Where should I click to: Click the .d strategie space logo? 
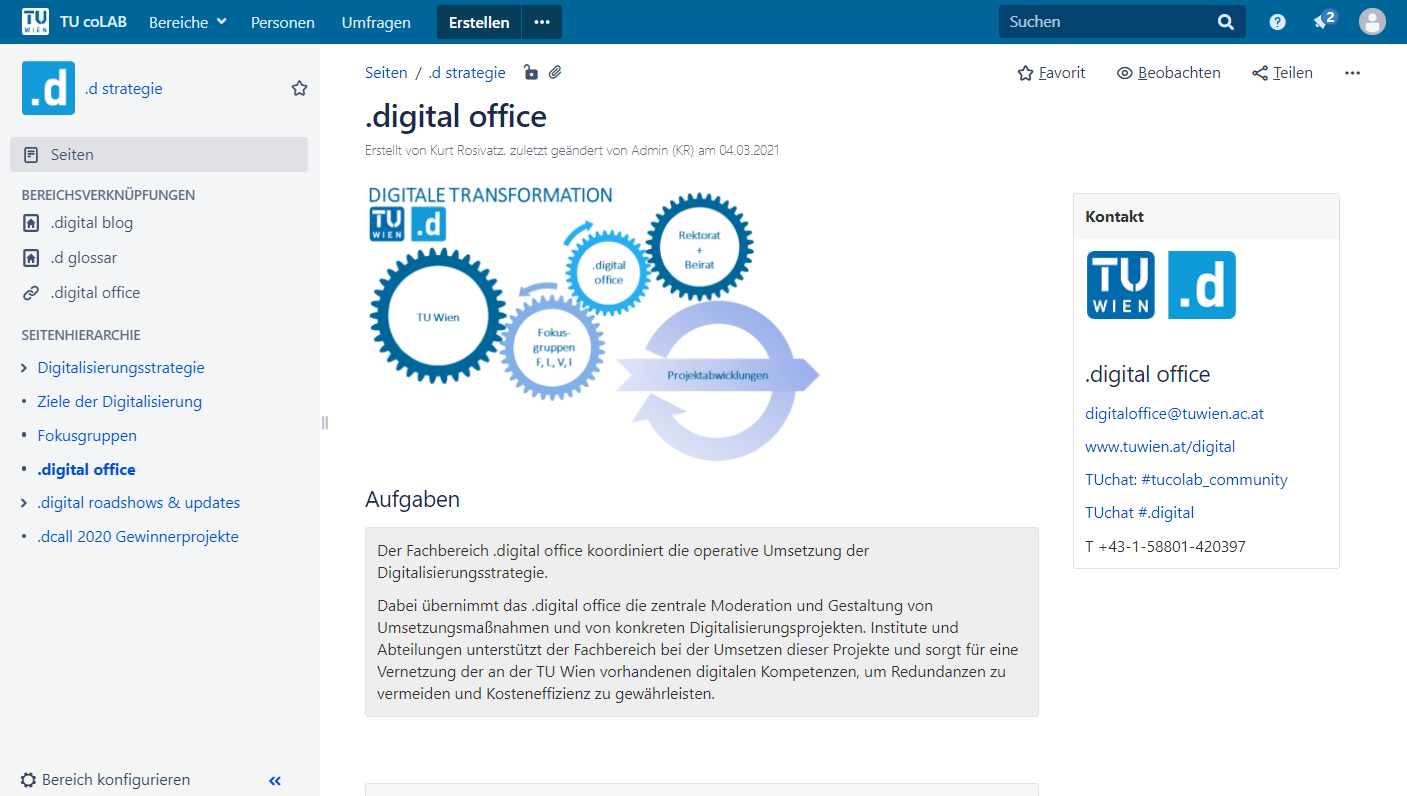(x=48, y=88)
